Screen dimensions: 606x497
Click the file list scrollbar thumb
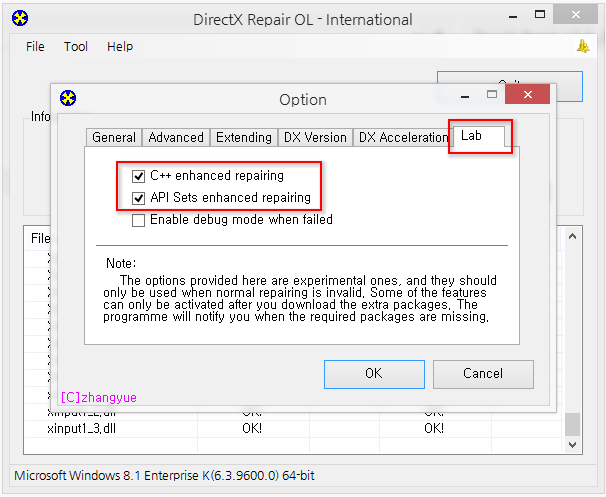[572, 424]
